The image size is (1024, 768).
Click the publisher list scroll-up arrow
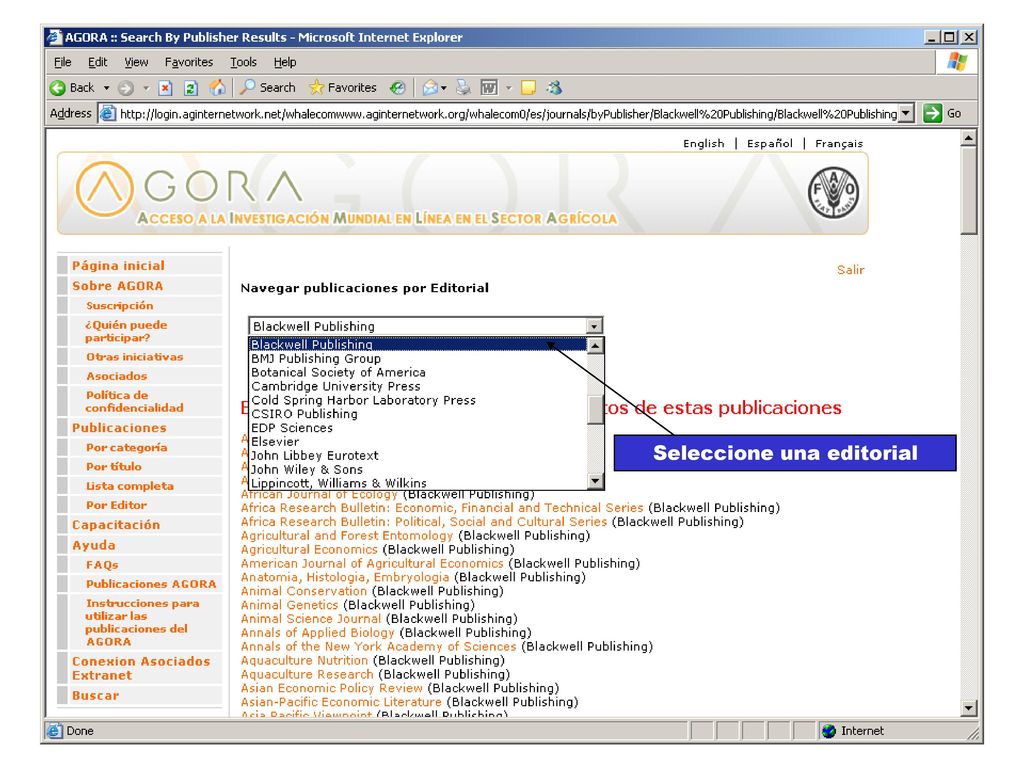click(594, 345)
